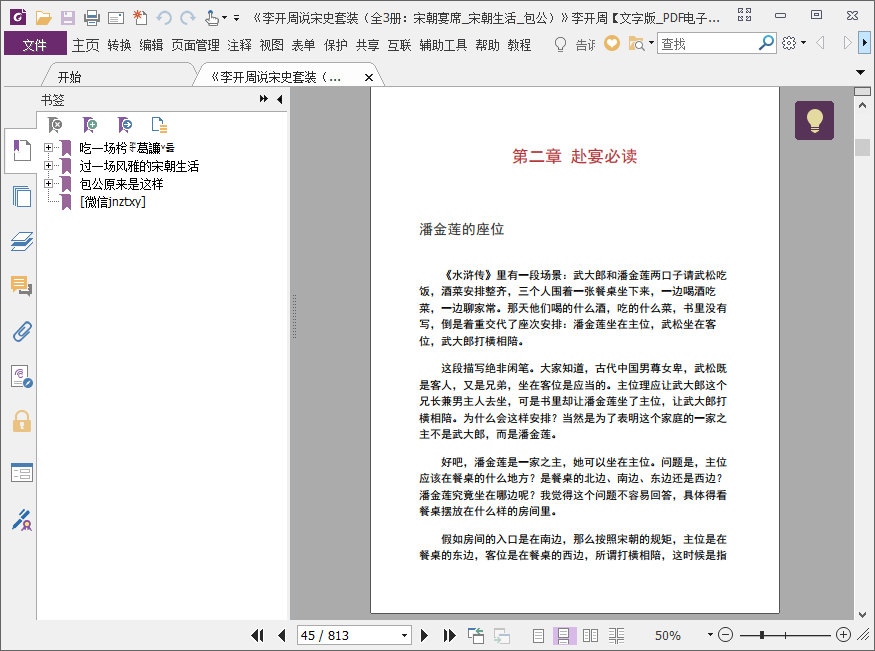Open the 转换 ribbon tab
Screen dimensions: 875x651
tap(119, 45)
